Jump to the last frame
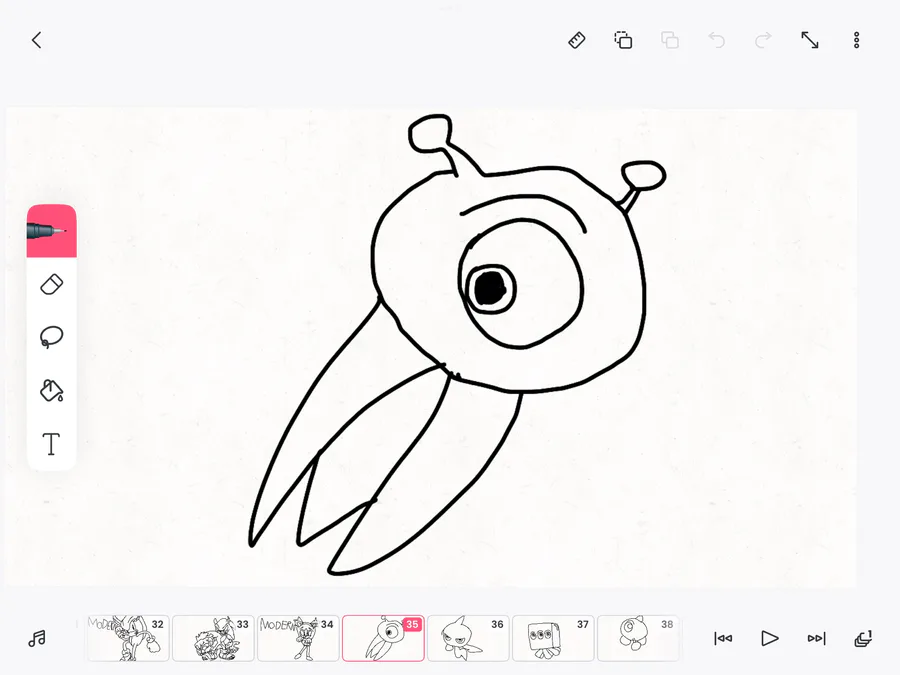Viewport: 900px width, 675px height. coord(816,638)
